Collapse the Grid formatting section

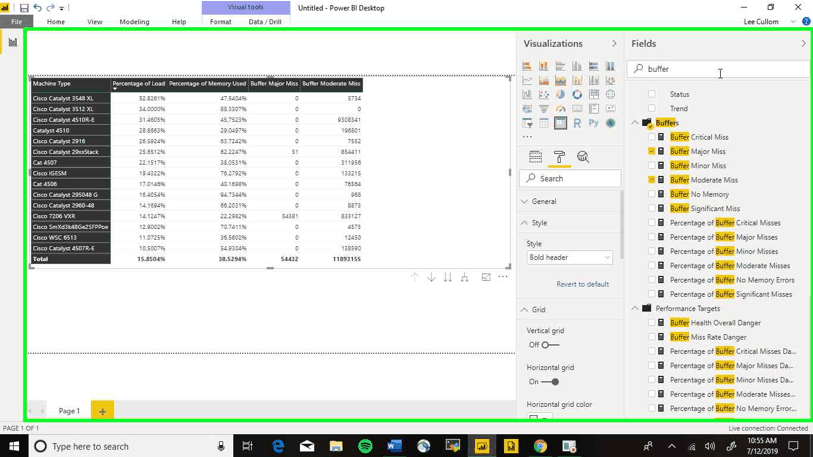pyautogui.click(x=525, y=310)
